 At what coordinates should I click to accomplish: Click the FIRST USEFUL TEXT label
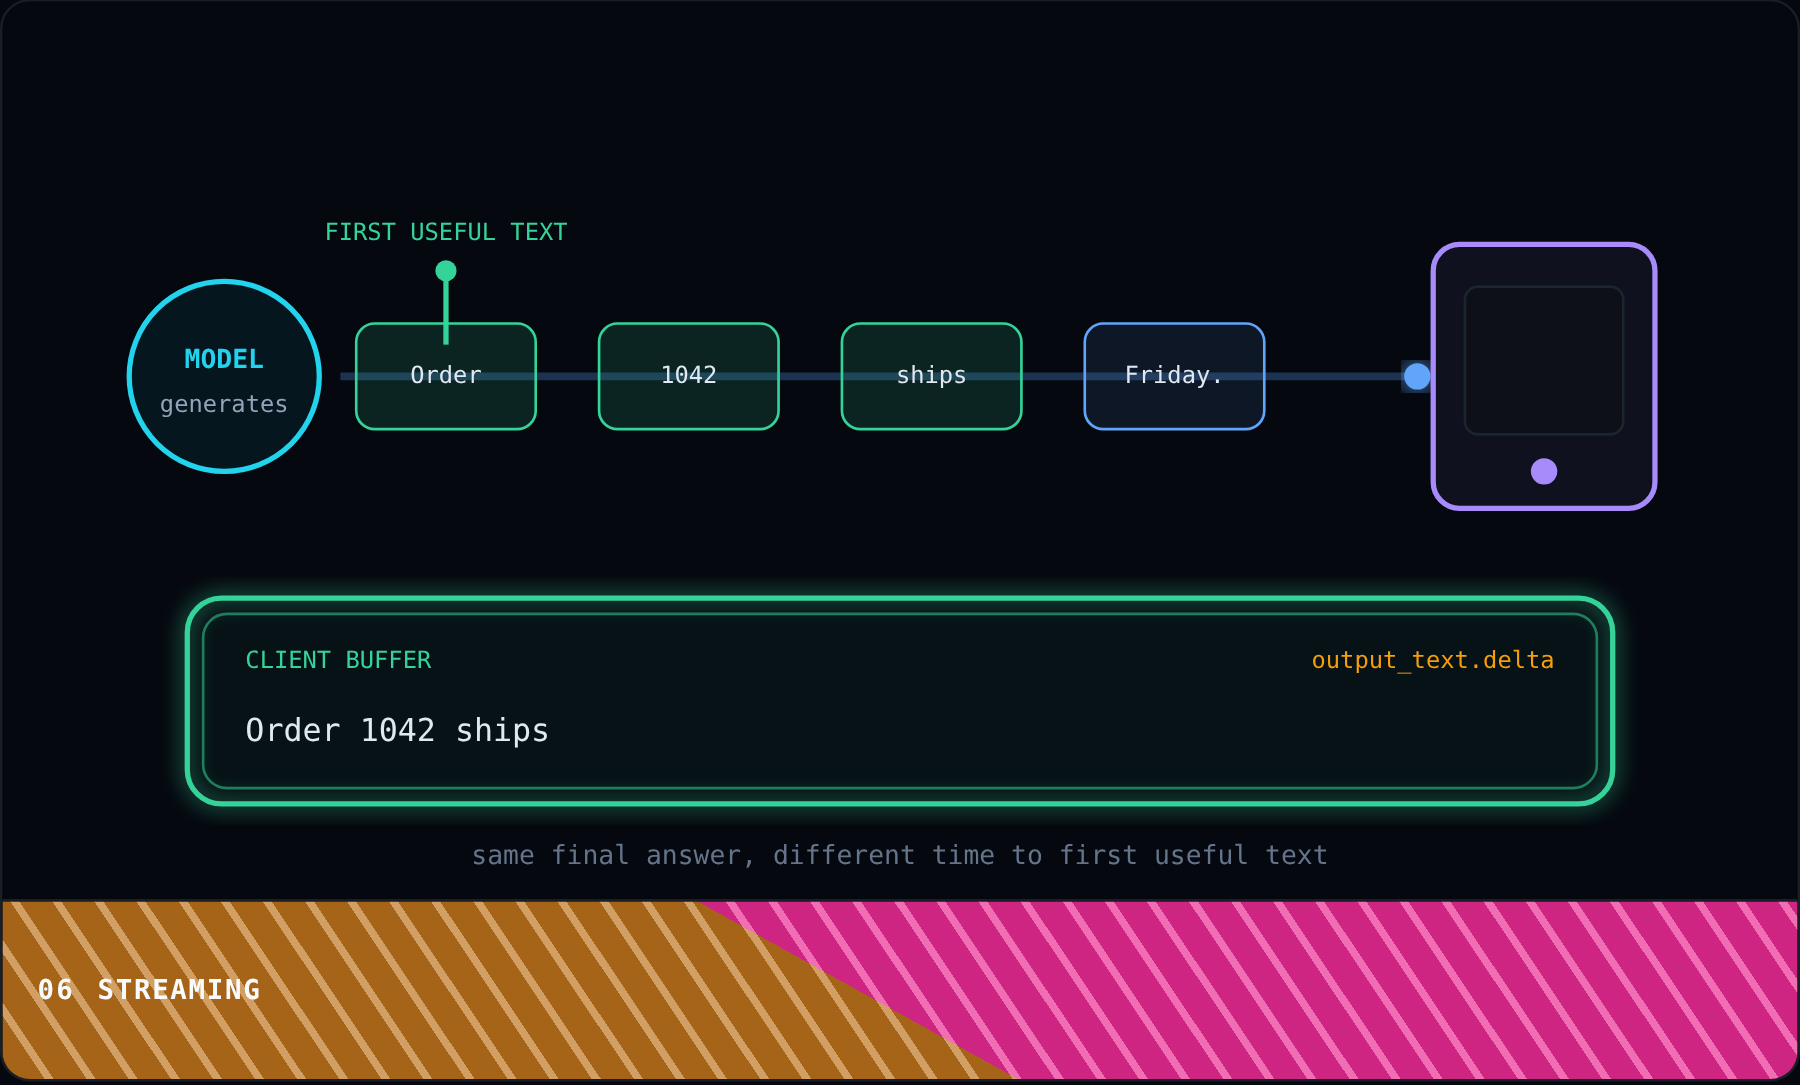coord(446,232)
